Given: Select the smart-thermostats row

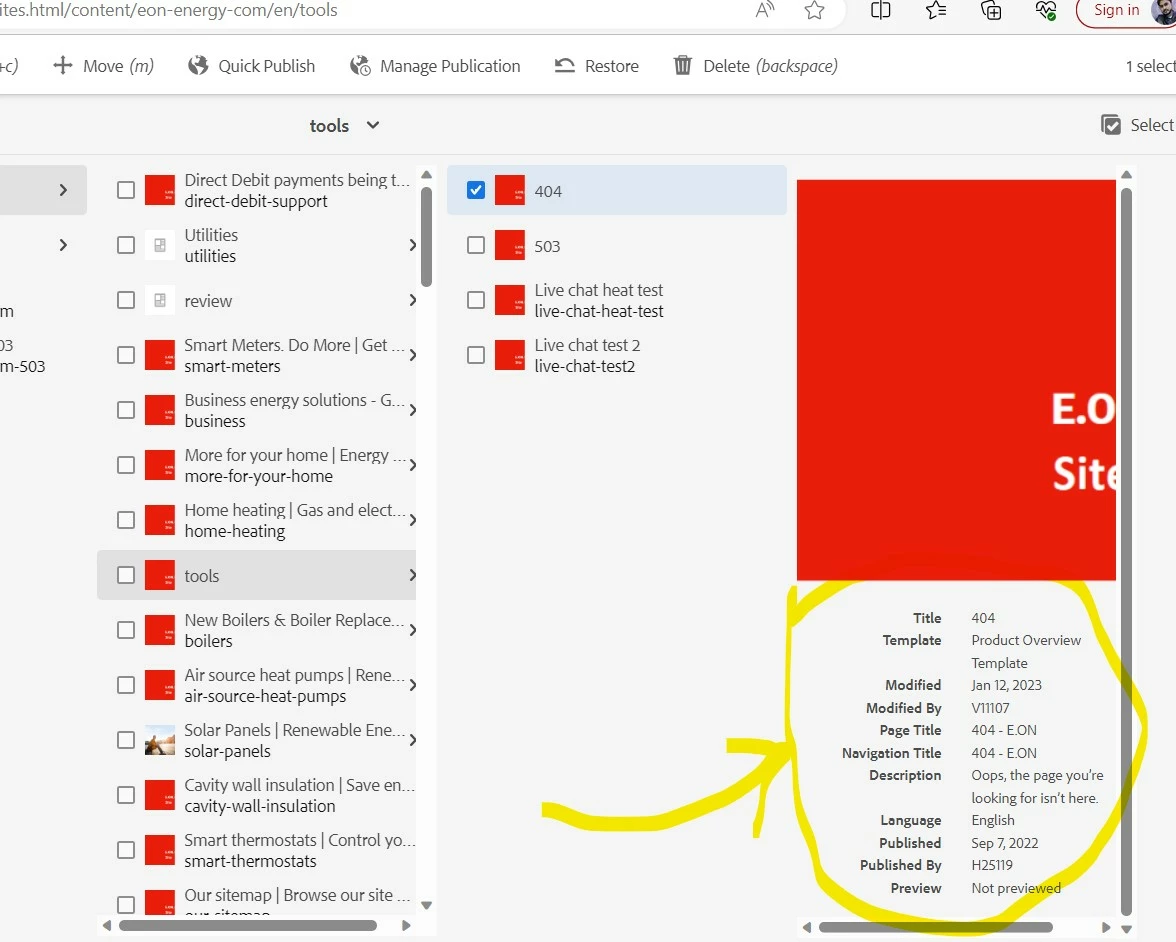Looking at the screenshot, I should tap(256, 850).
